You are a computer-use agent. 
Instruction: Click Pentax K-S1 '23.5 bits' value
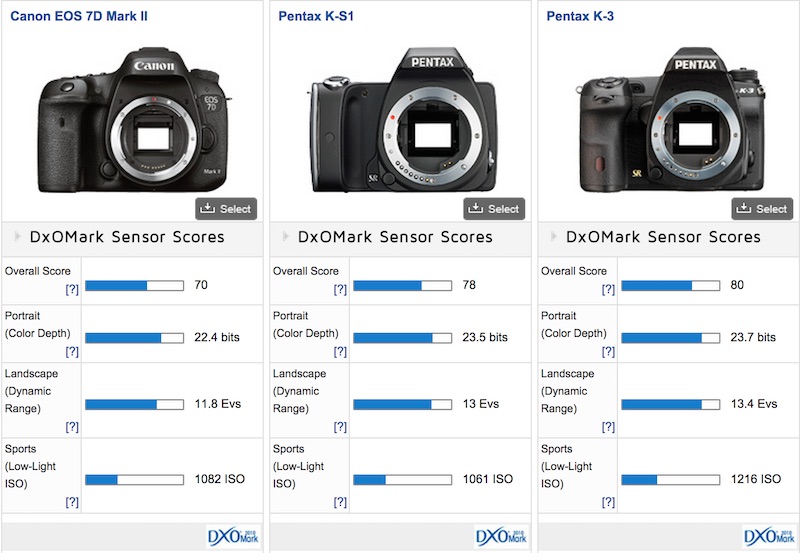click(485, 337)
